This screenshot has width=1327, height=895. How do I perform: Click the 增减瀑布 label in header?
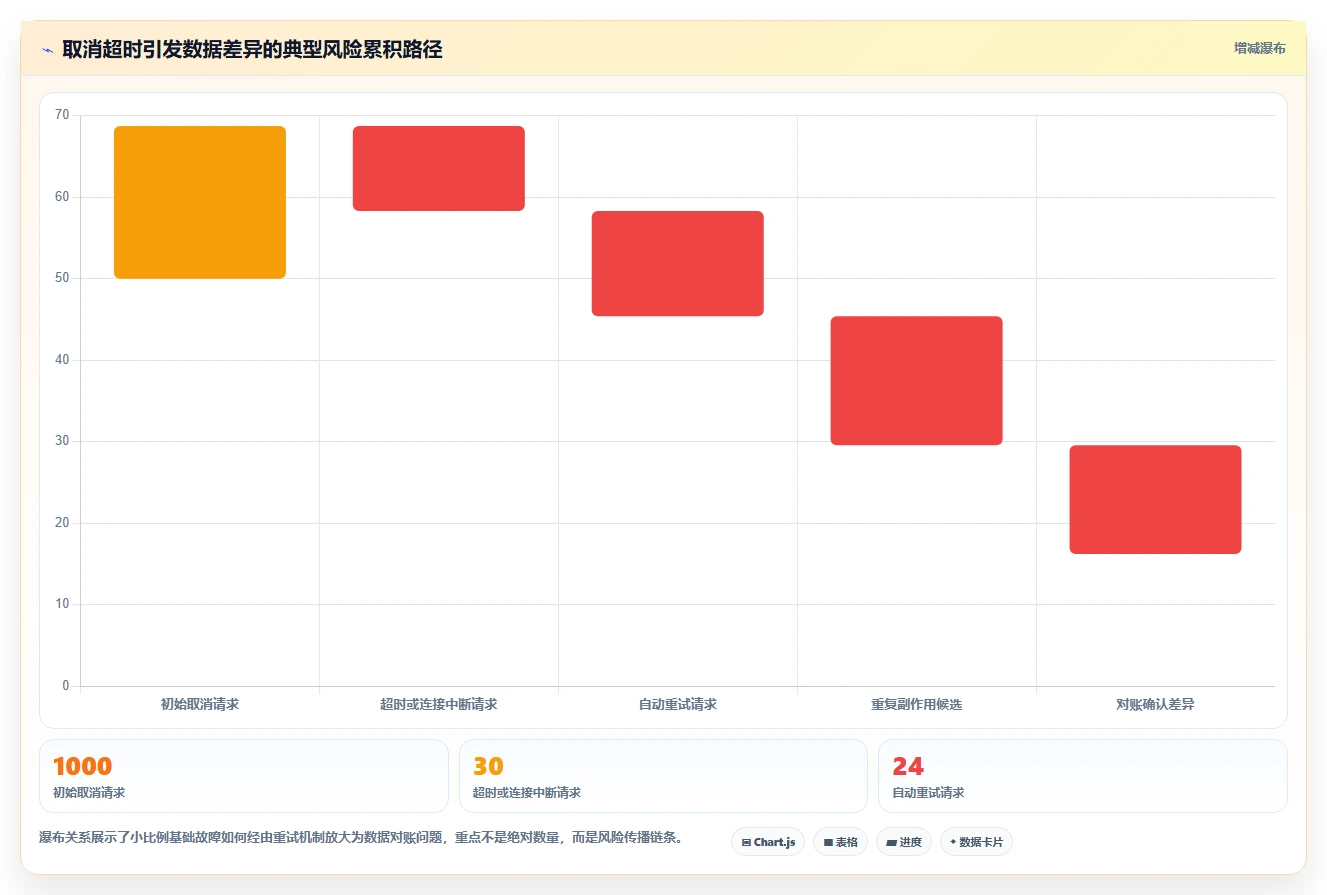tap(1259, 48)
